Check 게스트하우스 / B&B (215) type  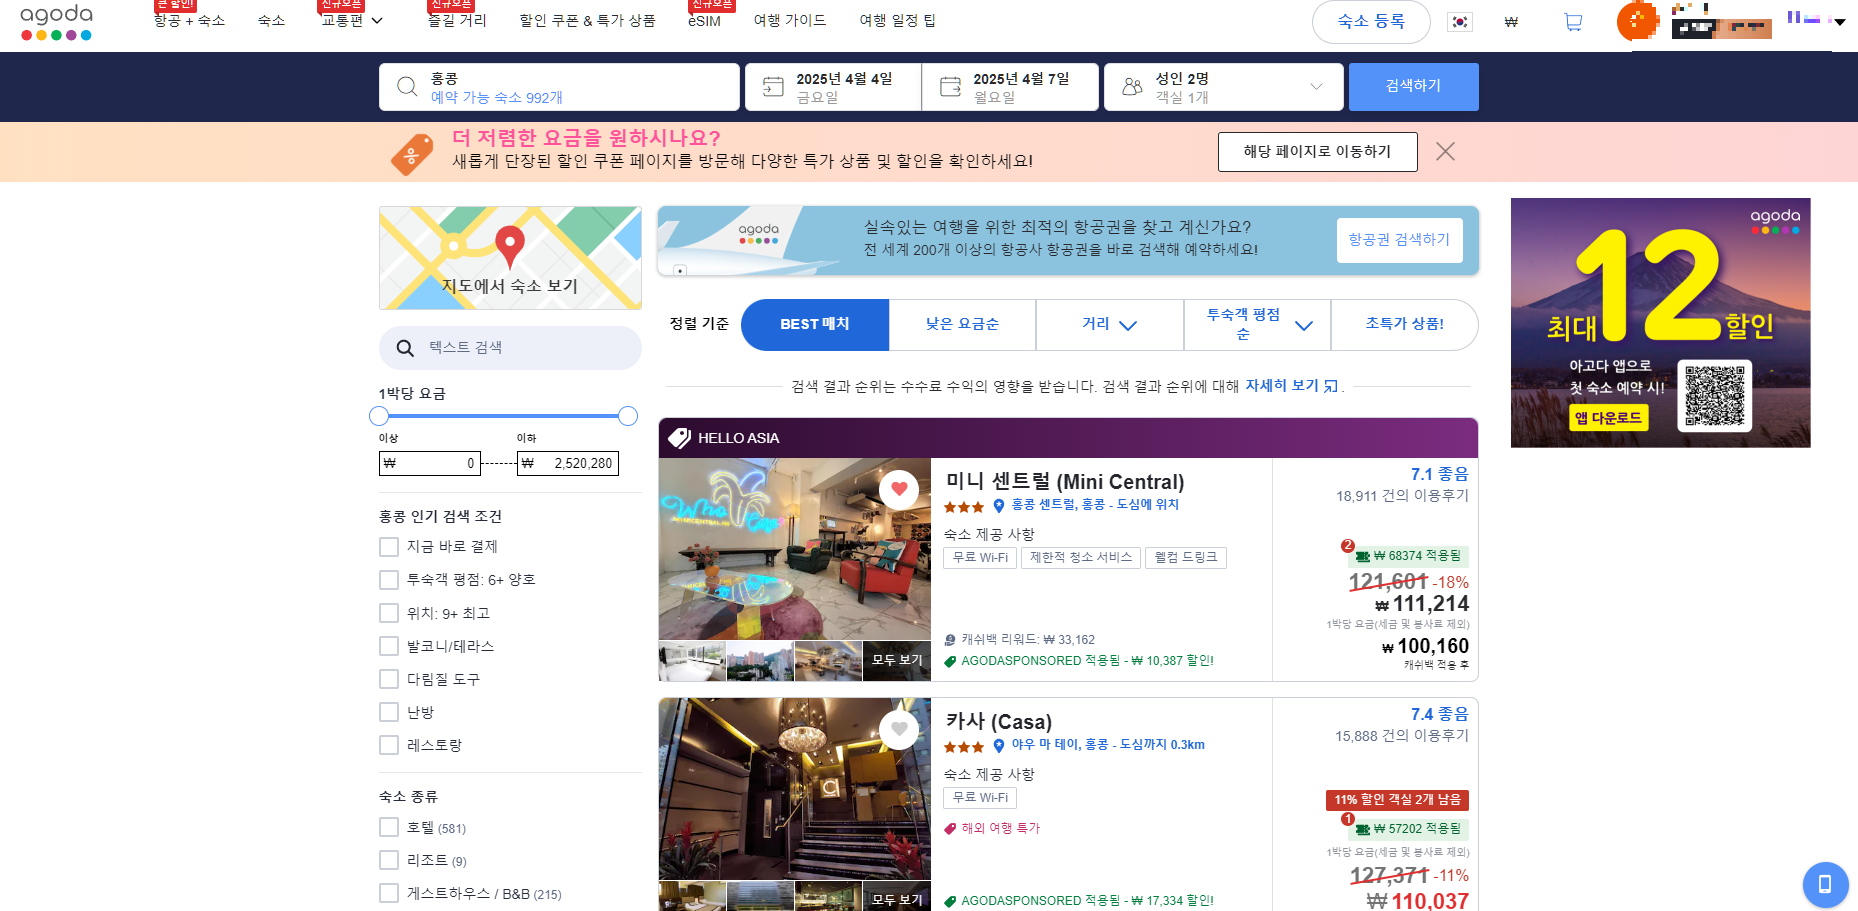click(389, 893)
